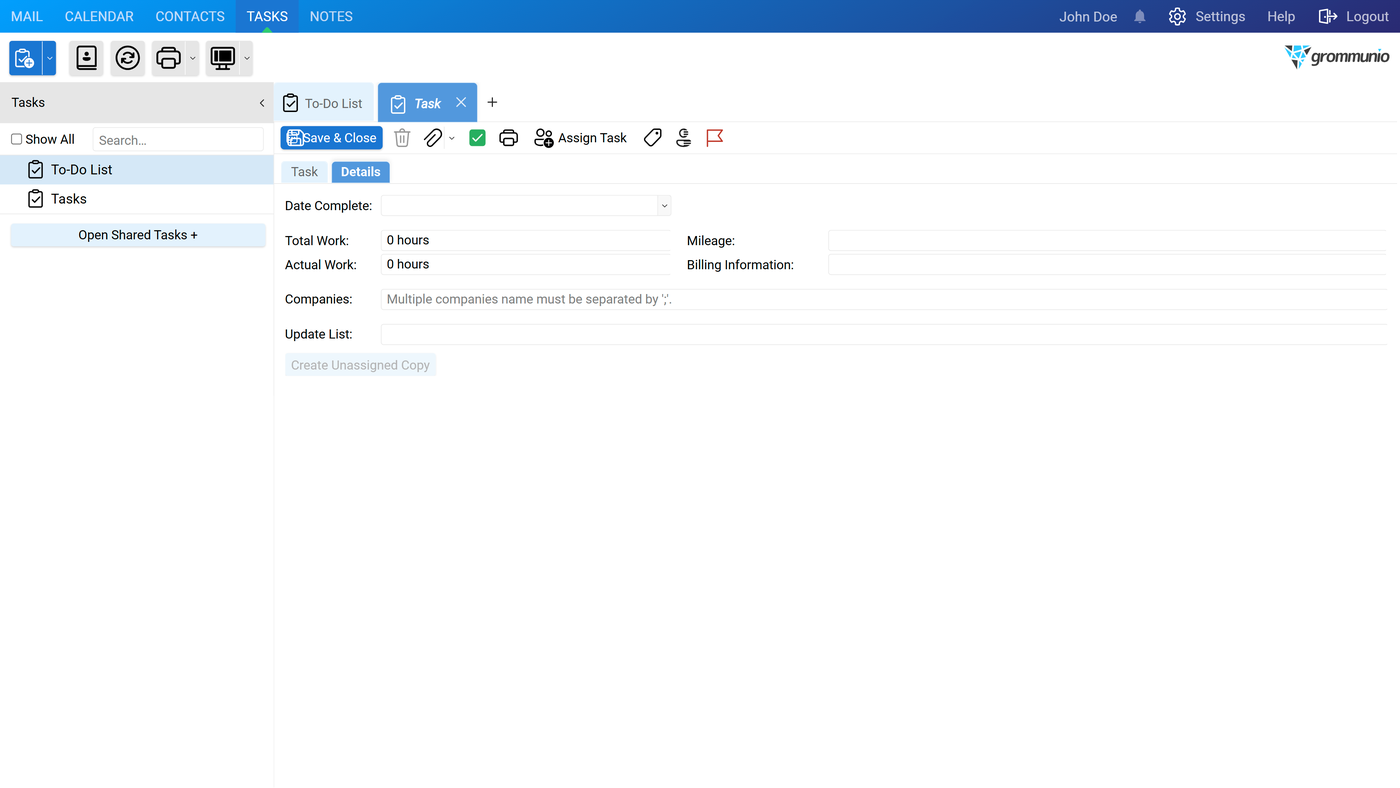Close the Task tab

[x=461, y=102]
